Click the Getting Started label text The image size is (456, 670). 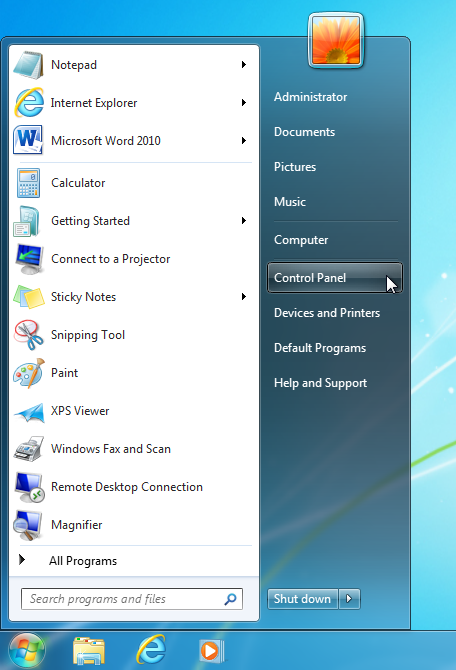point(90,221)
